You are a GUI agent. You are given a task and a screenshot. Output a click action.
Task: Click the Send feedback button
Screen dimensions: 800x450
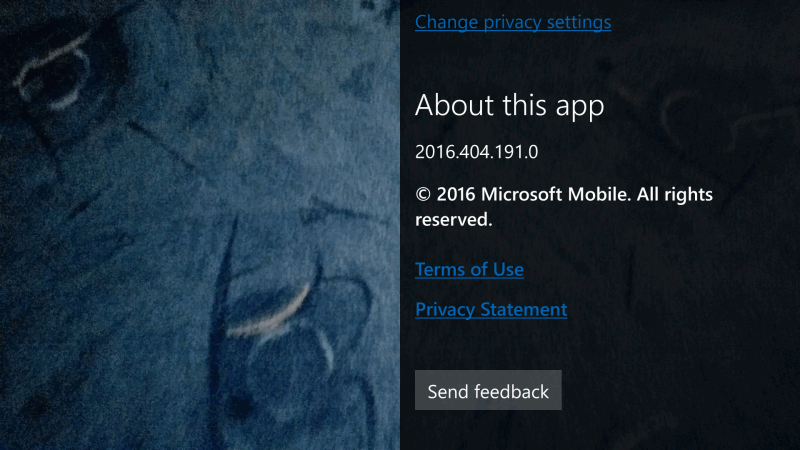click(x=488, y=390)
